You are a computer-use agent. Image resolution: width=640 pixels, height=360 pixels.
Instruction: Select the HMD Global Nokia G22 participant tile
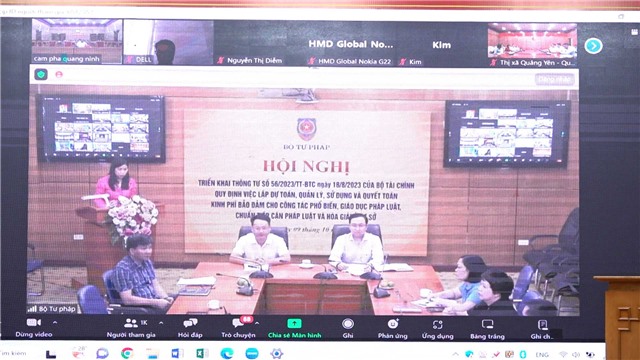(350, 44)
